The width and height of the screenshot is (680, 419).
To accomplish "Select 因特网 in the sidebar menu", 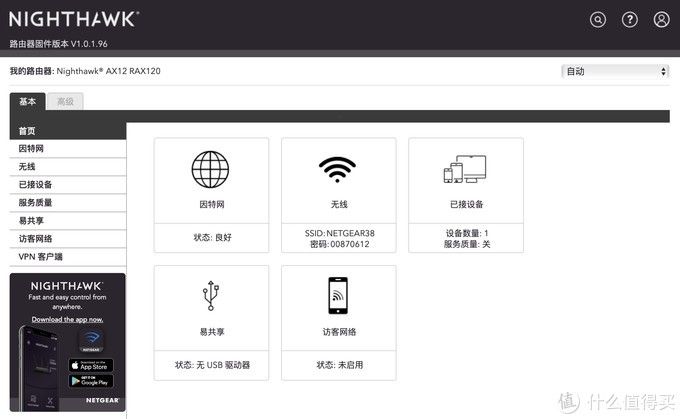I will click(x=68, y=149).
